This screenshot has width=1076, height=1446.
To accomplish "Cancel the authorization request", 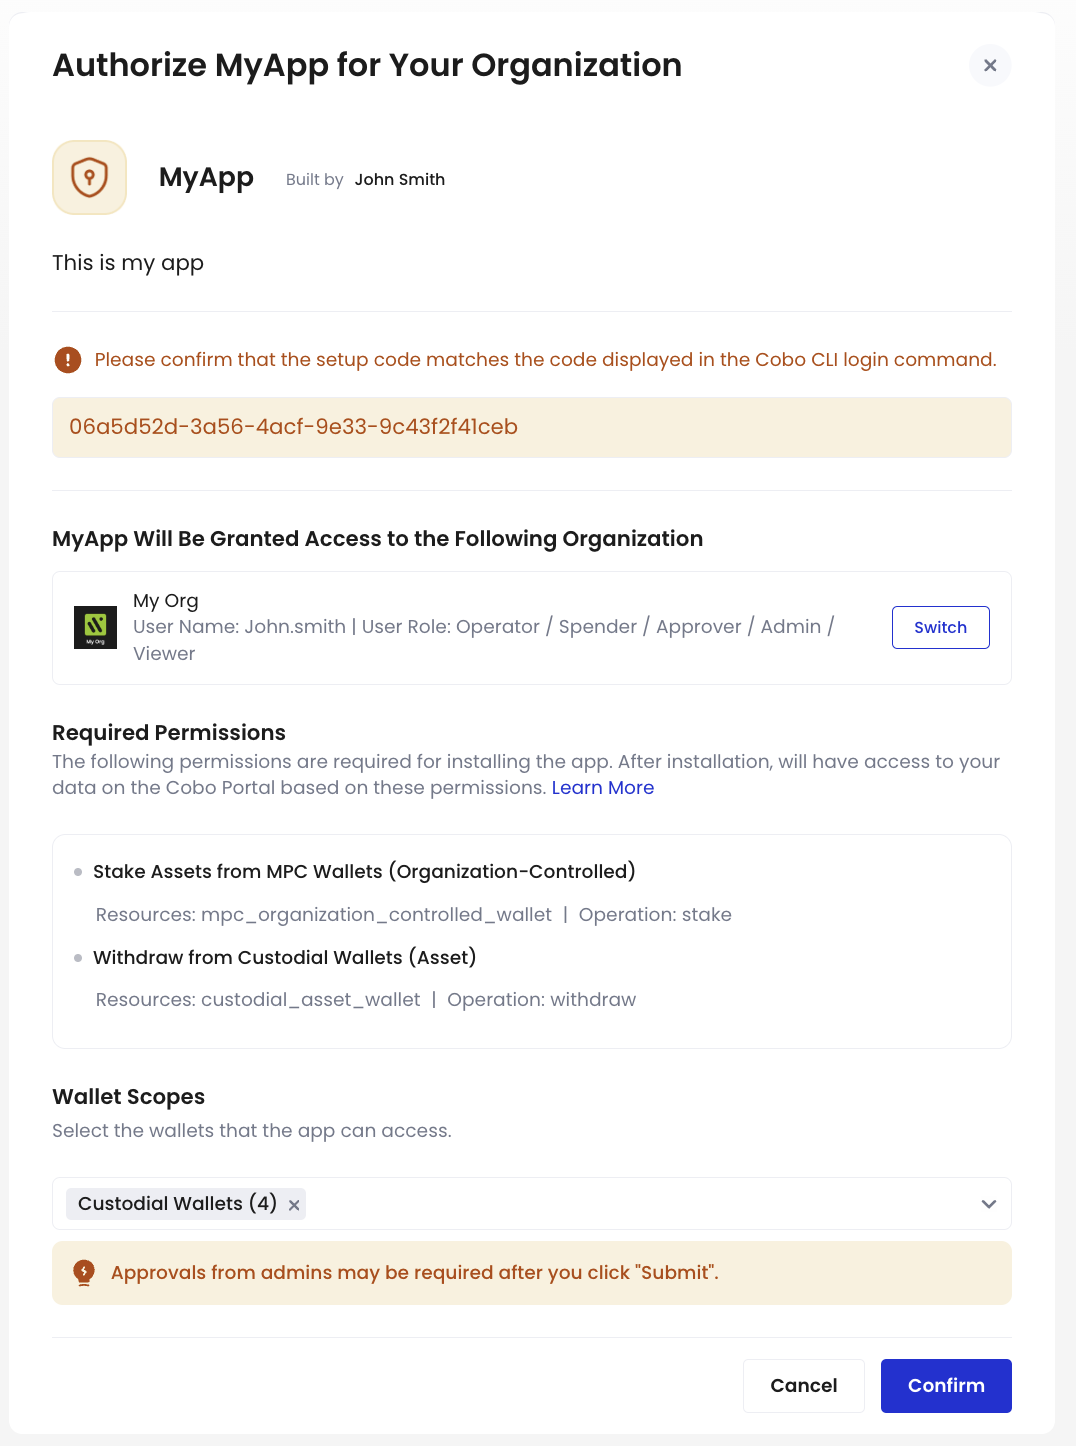I will pyautogui.click(x=803, y=1385).
